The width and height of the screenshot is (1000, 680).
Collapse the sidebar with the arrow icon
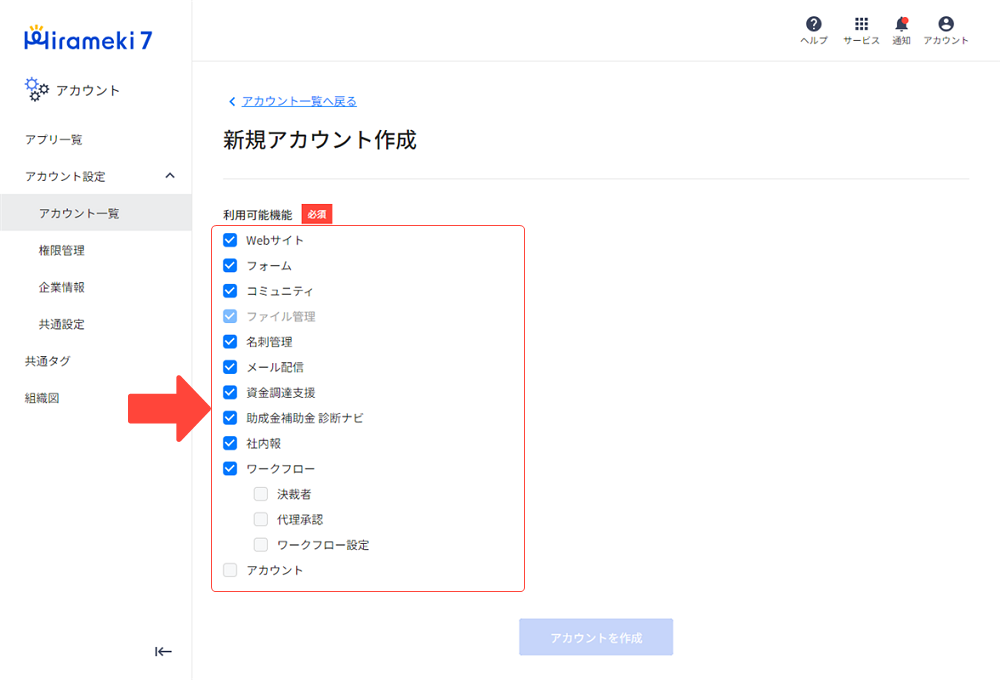[162, 651]
